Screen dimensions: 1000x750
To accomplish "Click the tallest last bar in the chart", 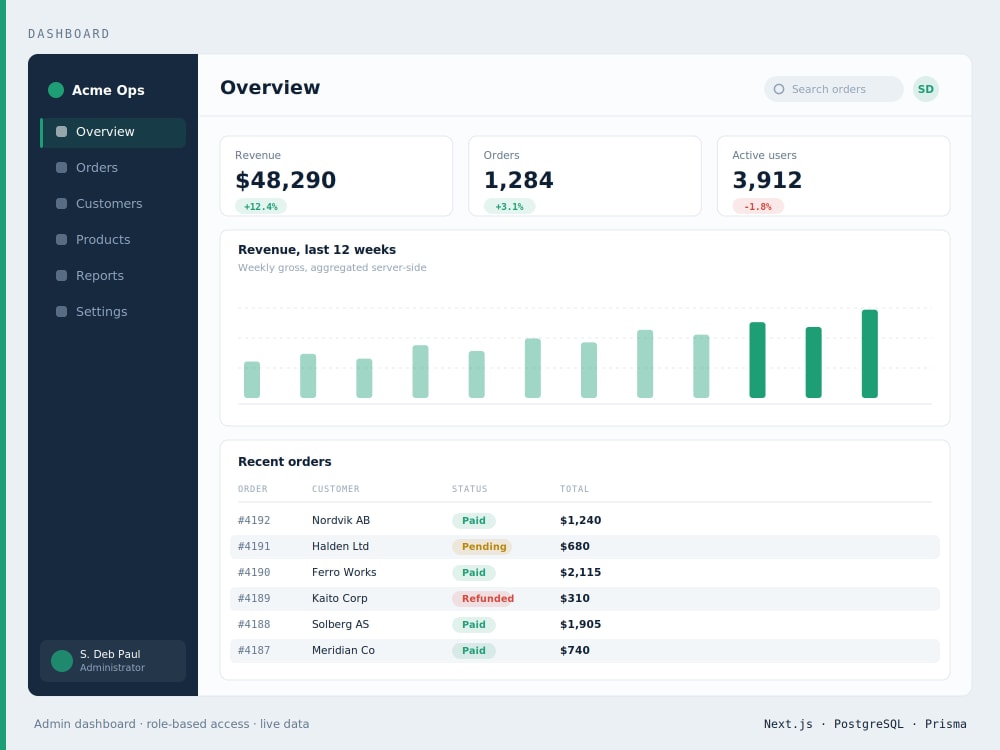I will click(x=869, y=354).
